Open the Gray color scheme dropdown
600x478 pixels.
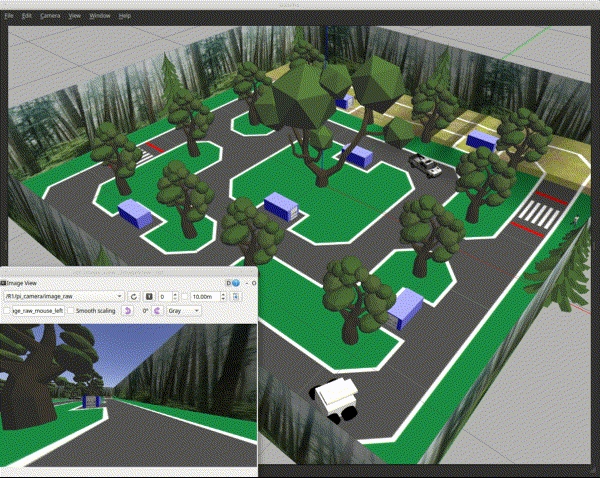(x=184, y=311)
